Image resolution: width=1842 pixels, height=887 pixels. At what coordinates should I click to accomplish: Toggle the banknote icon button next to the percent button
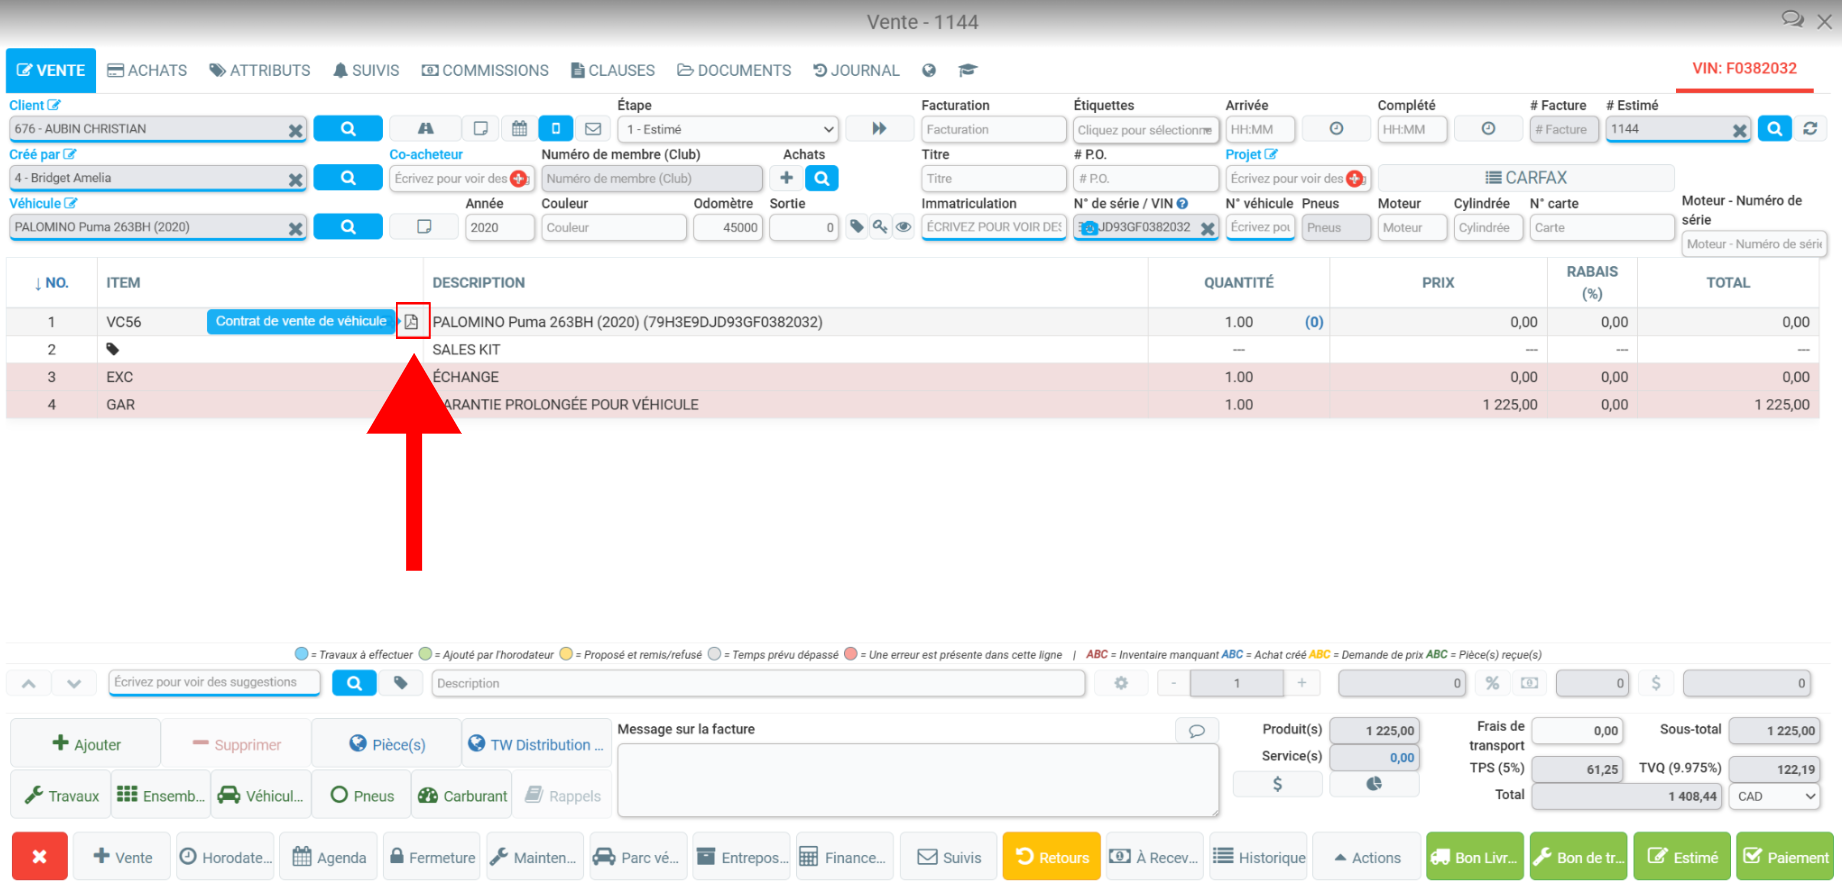click(x=1529, y=683)
